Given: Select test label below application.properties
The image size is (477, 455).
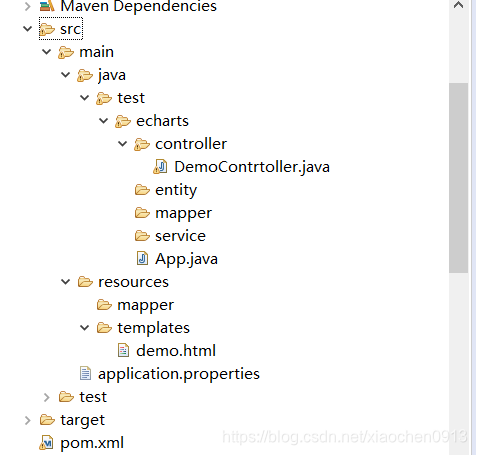Looking at the screenshot, I should pos(93,397).
